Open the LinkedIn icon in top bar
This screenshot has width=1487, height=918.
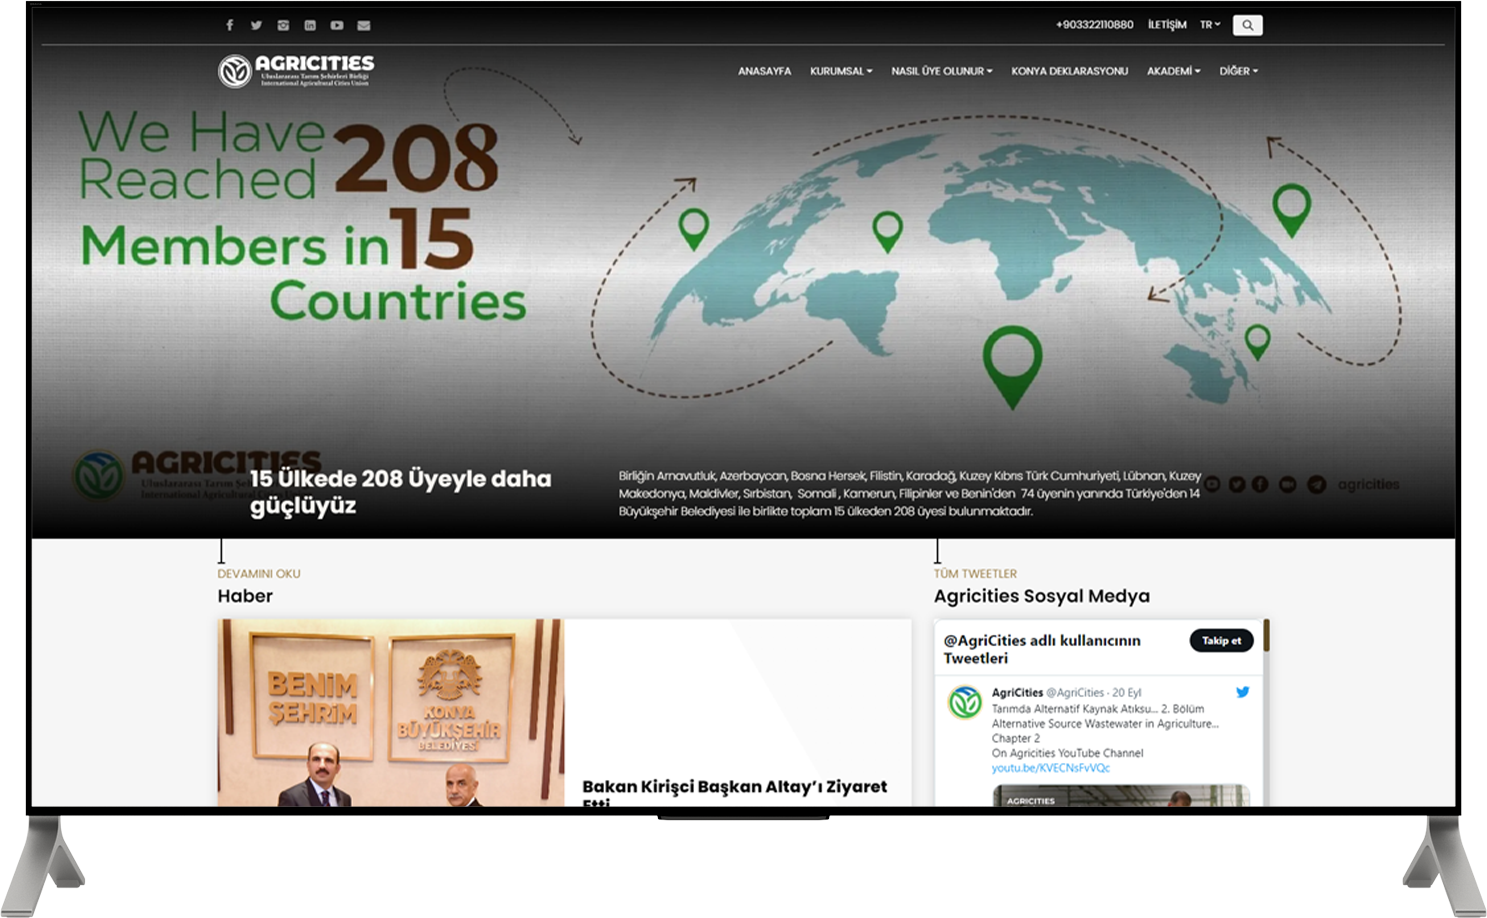(310, 25)
